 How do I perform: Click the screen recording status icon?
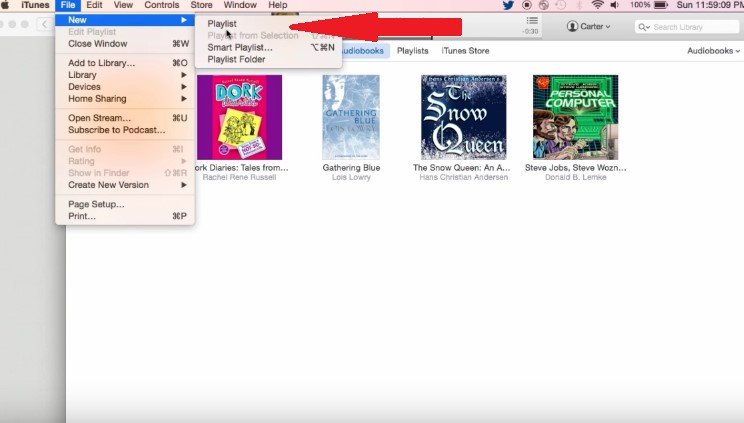[526, 5]
